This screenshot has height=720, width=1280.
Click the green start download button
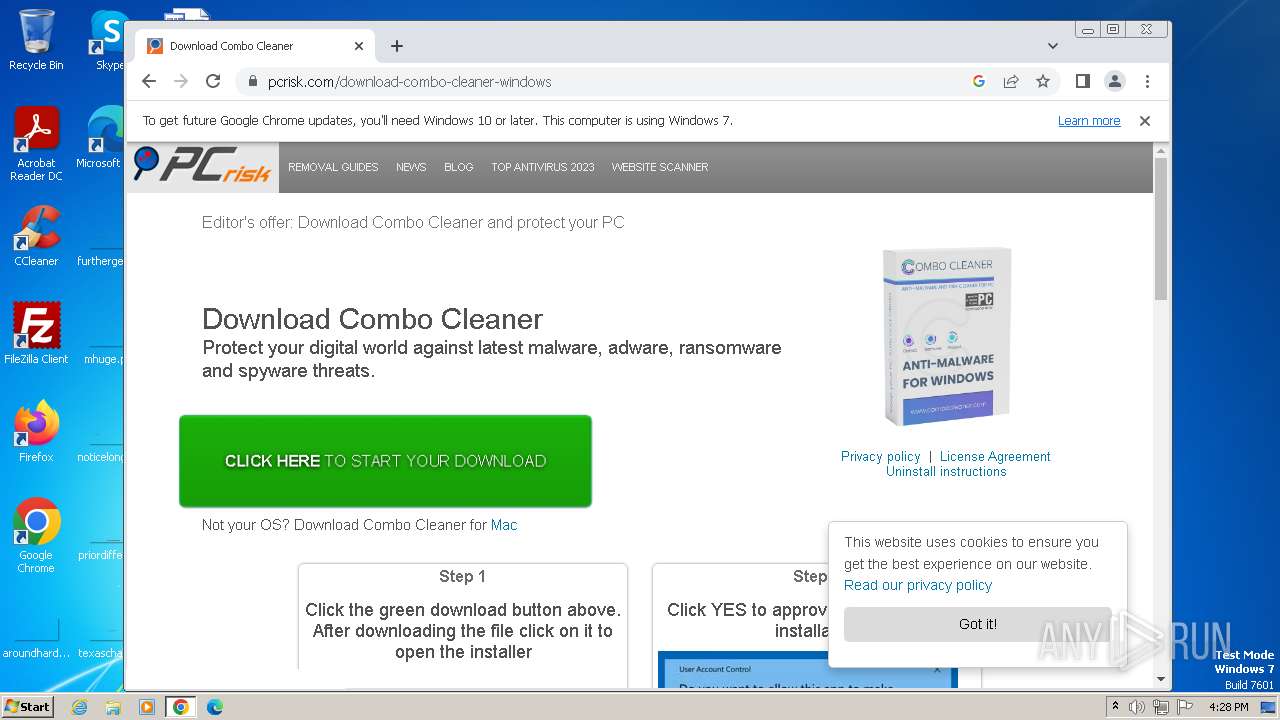point(385,461)
